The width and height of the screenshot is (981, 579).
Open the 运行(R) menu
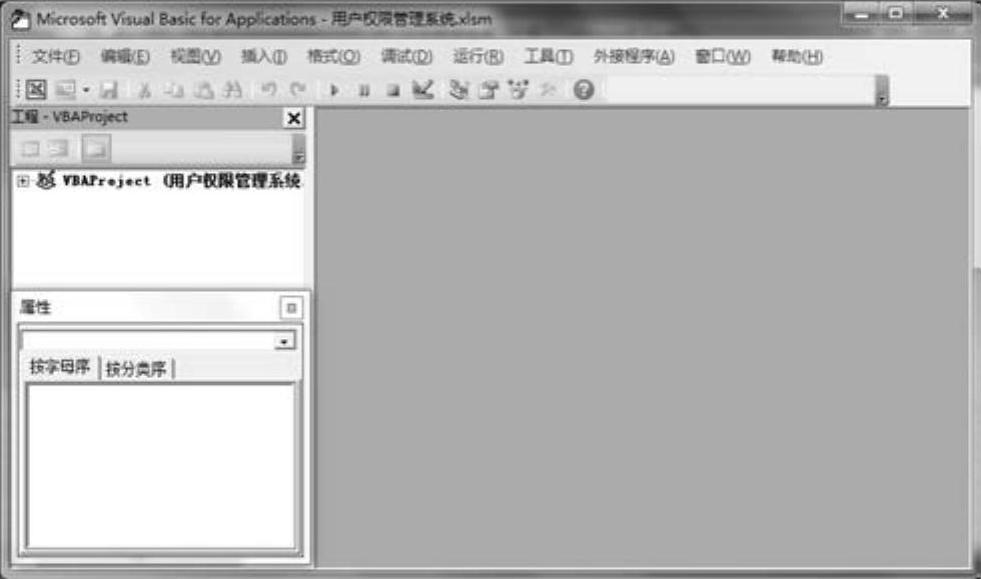[478, 57]
